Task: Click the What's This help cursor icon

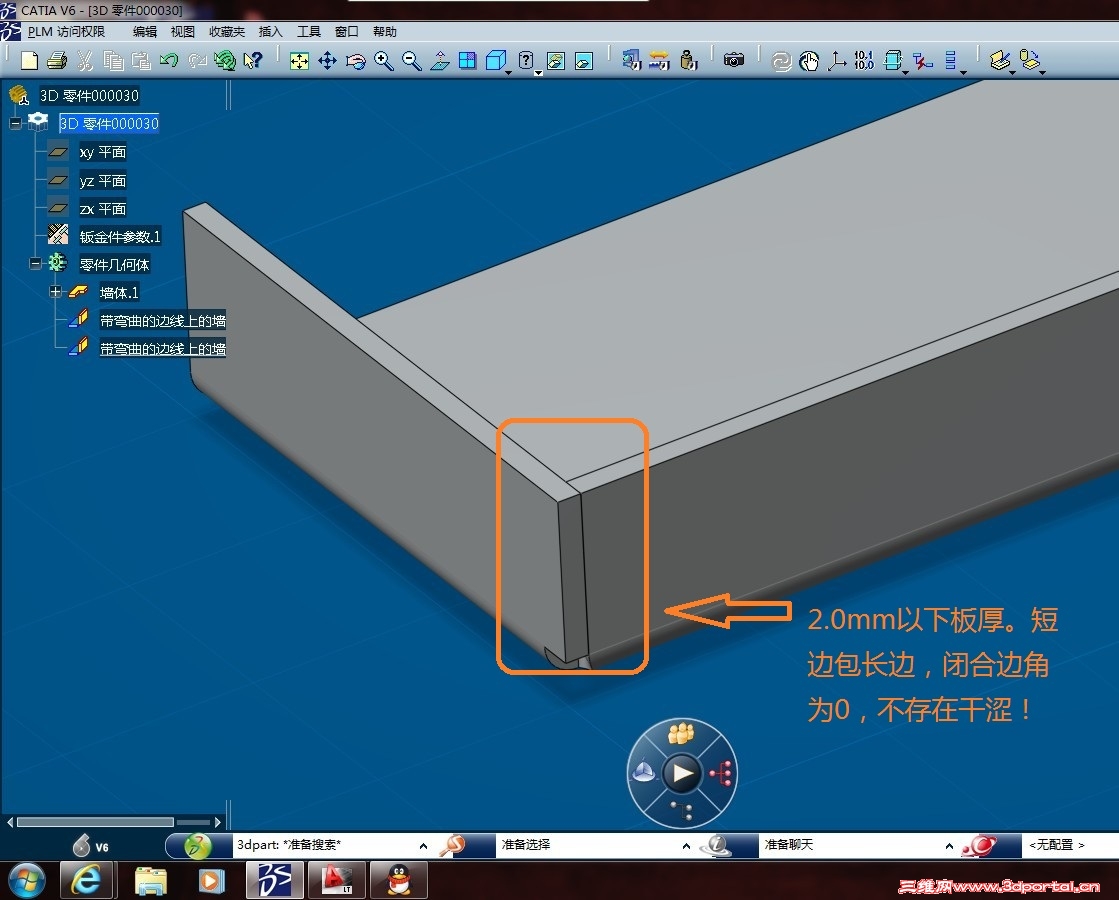Action: click(253, 61)
